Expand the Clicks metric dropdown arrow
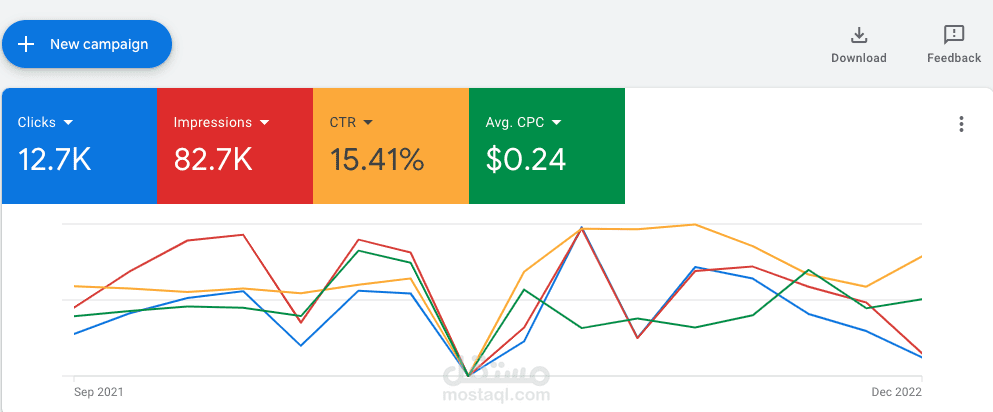The image size is (993, 412). (69, 122)
